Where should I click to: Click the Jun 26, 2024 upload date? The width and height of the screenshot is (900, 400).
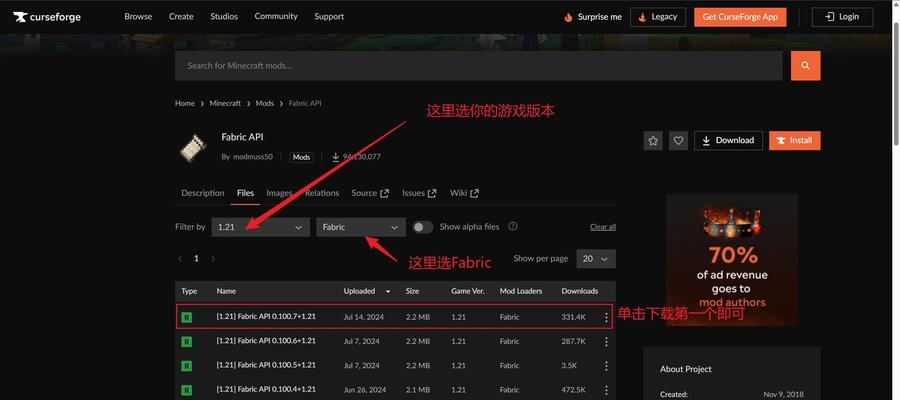[x=364, y=390]
